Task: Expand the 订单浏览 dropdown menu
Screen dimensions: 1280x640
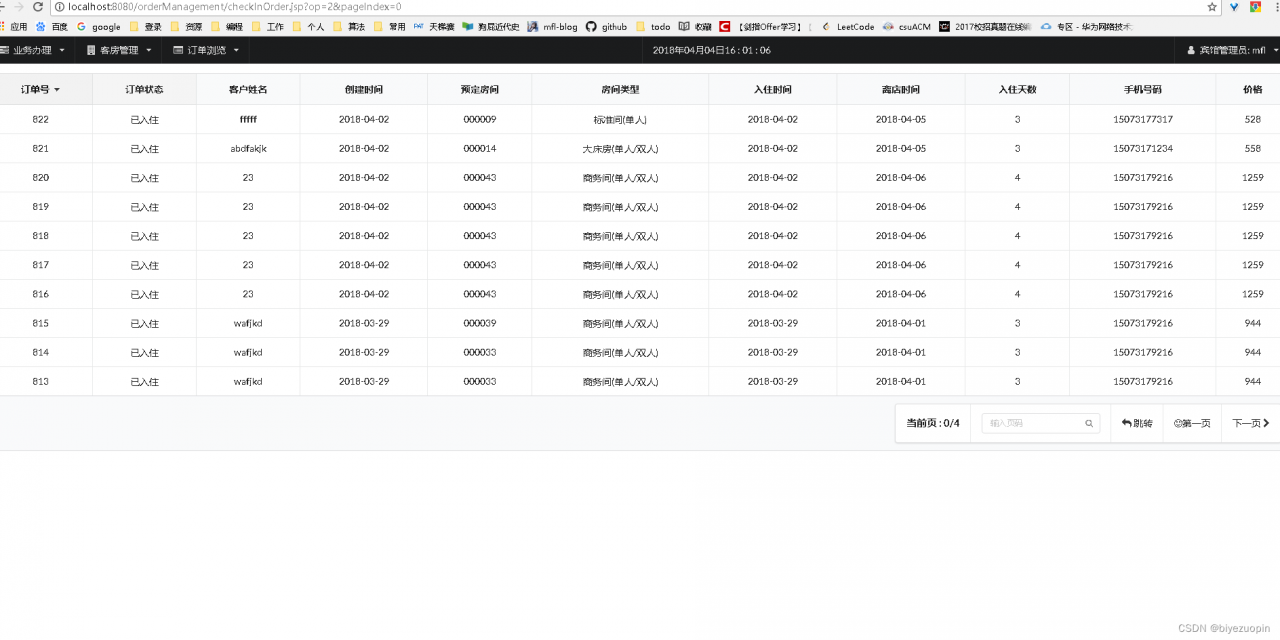Action: pyautogui.click(x=205, y=50)
